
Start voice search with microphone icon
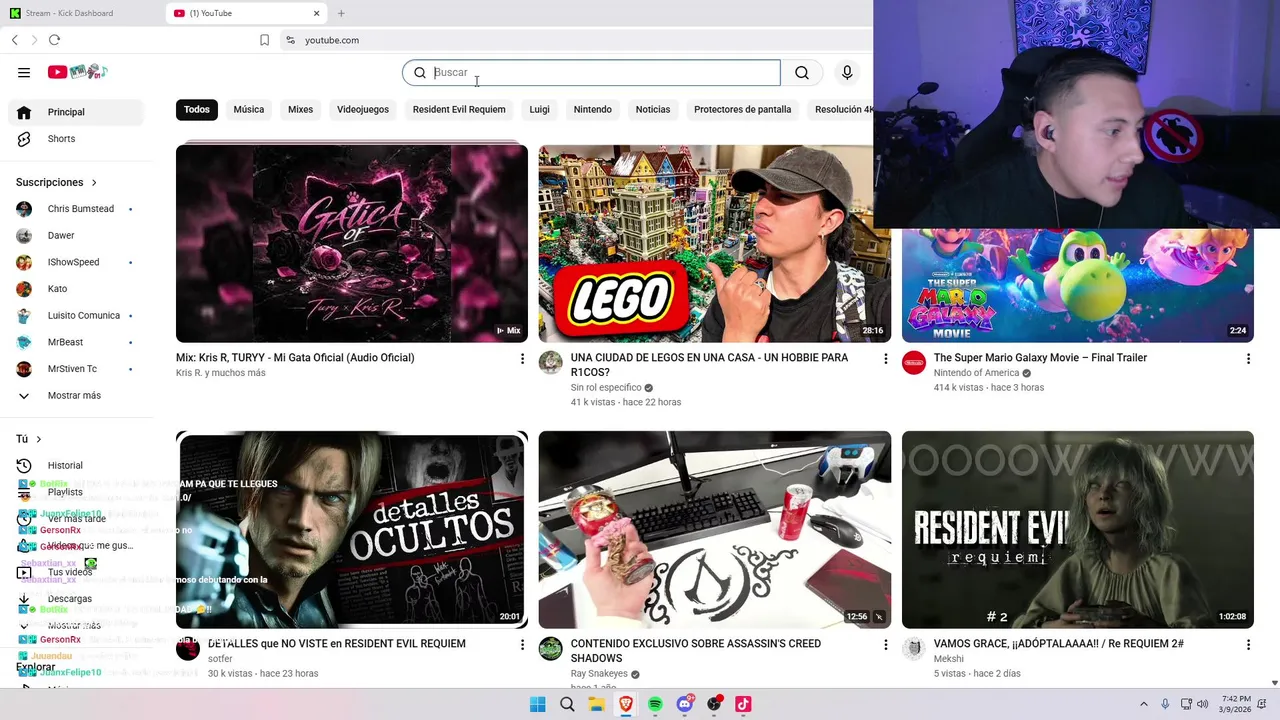tap(847, 72)
